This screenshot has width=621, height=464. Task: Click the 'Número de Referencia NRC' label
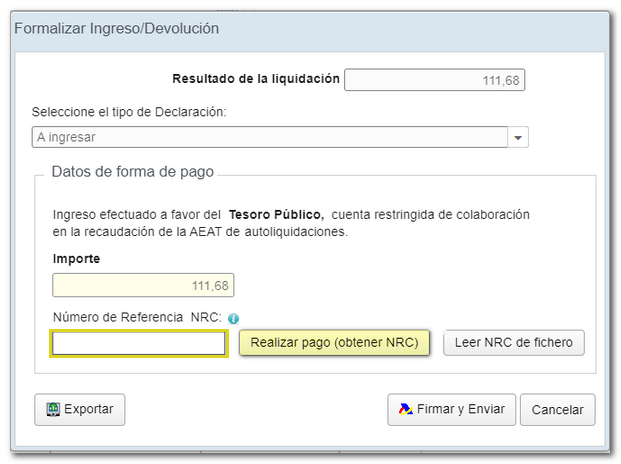coord(136,318)
